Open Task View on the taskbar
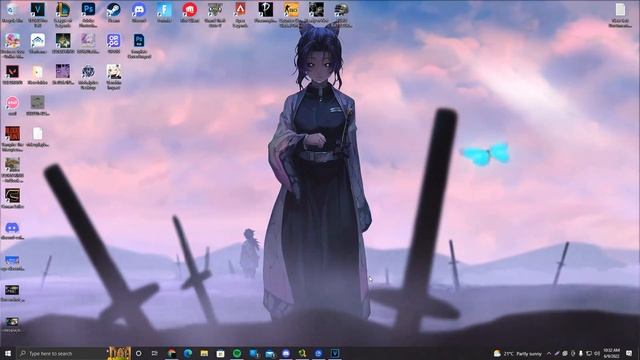The height and width of the screenshot is (360, 640). pyautogui.click(x=155, y=353)
